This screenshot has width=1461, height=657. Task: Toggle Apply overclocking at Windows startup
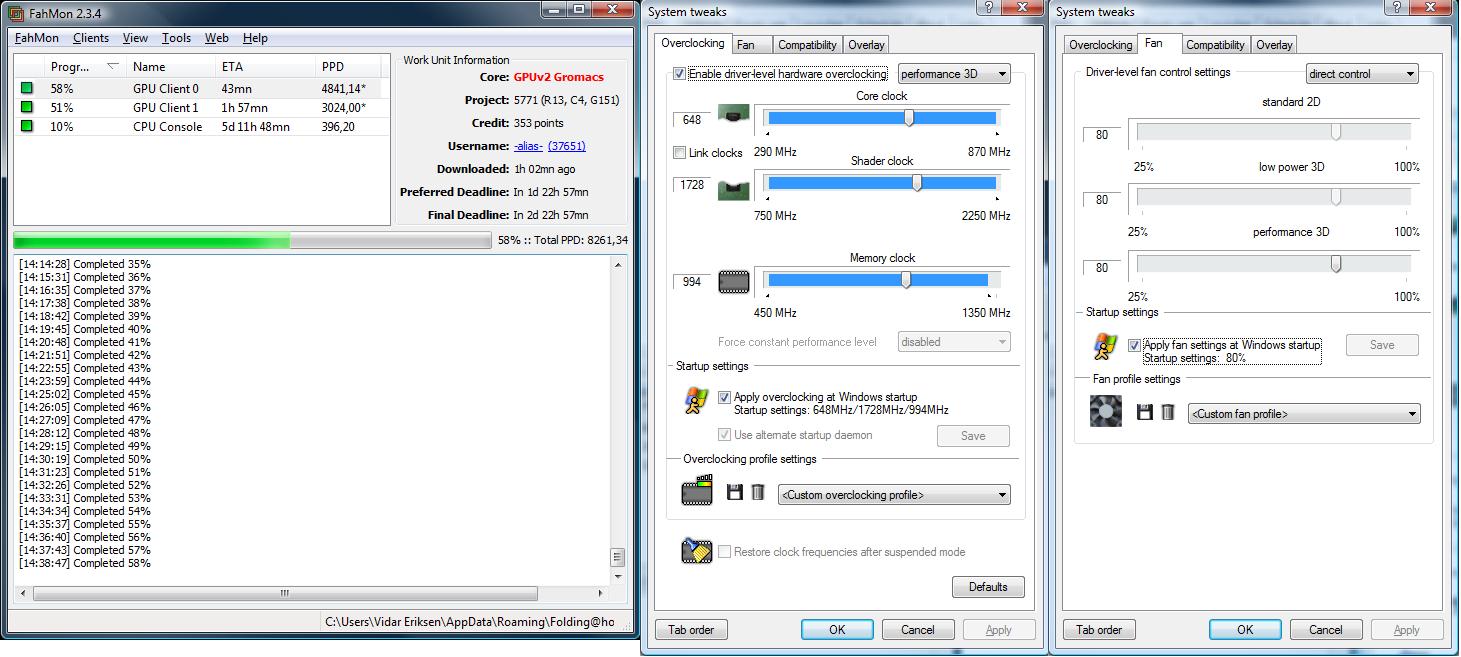click(x=724, y=397)
